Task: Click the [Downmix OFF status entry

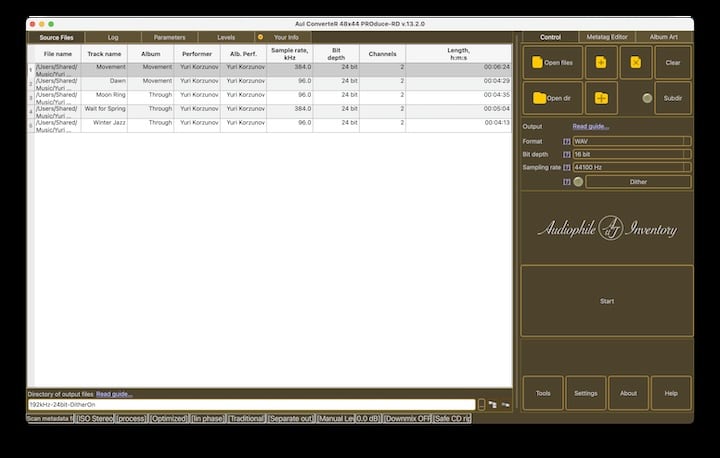Action: [407, 418]
